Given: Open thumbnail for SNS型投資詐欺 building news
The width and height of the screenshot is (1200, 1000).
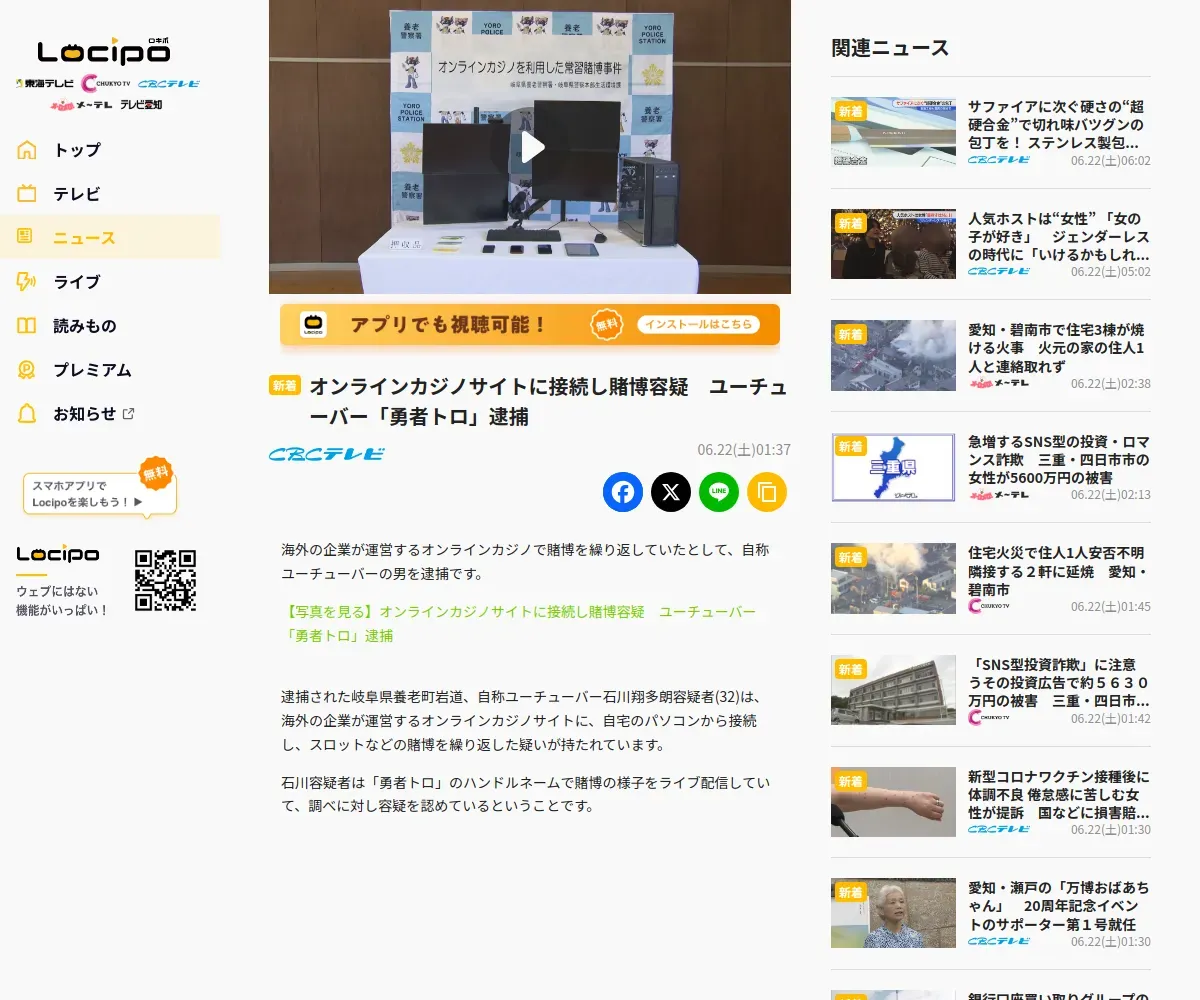Looking at the screenshot, I should (x=893, y=690).
